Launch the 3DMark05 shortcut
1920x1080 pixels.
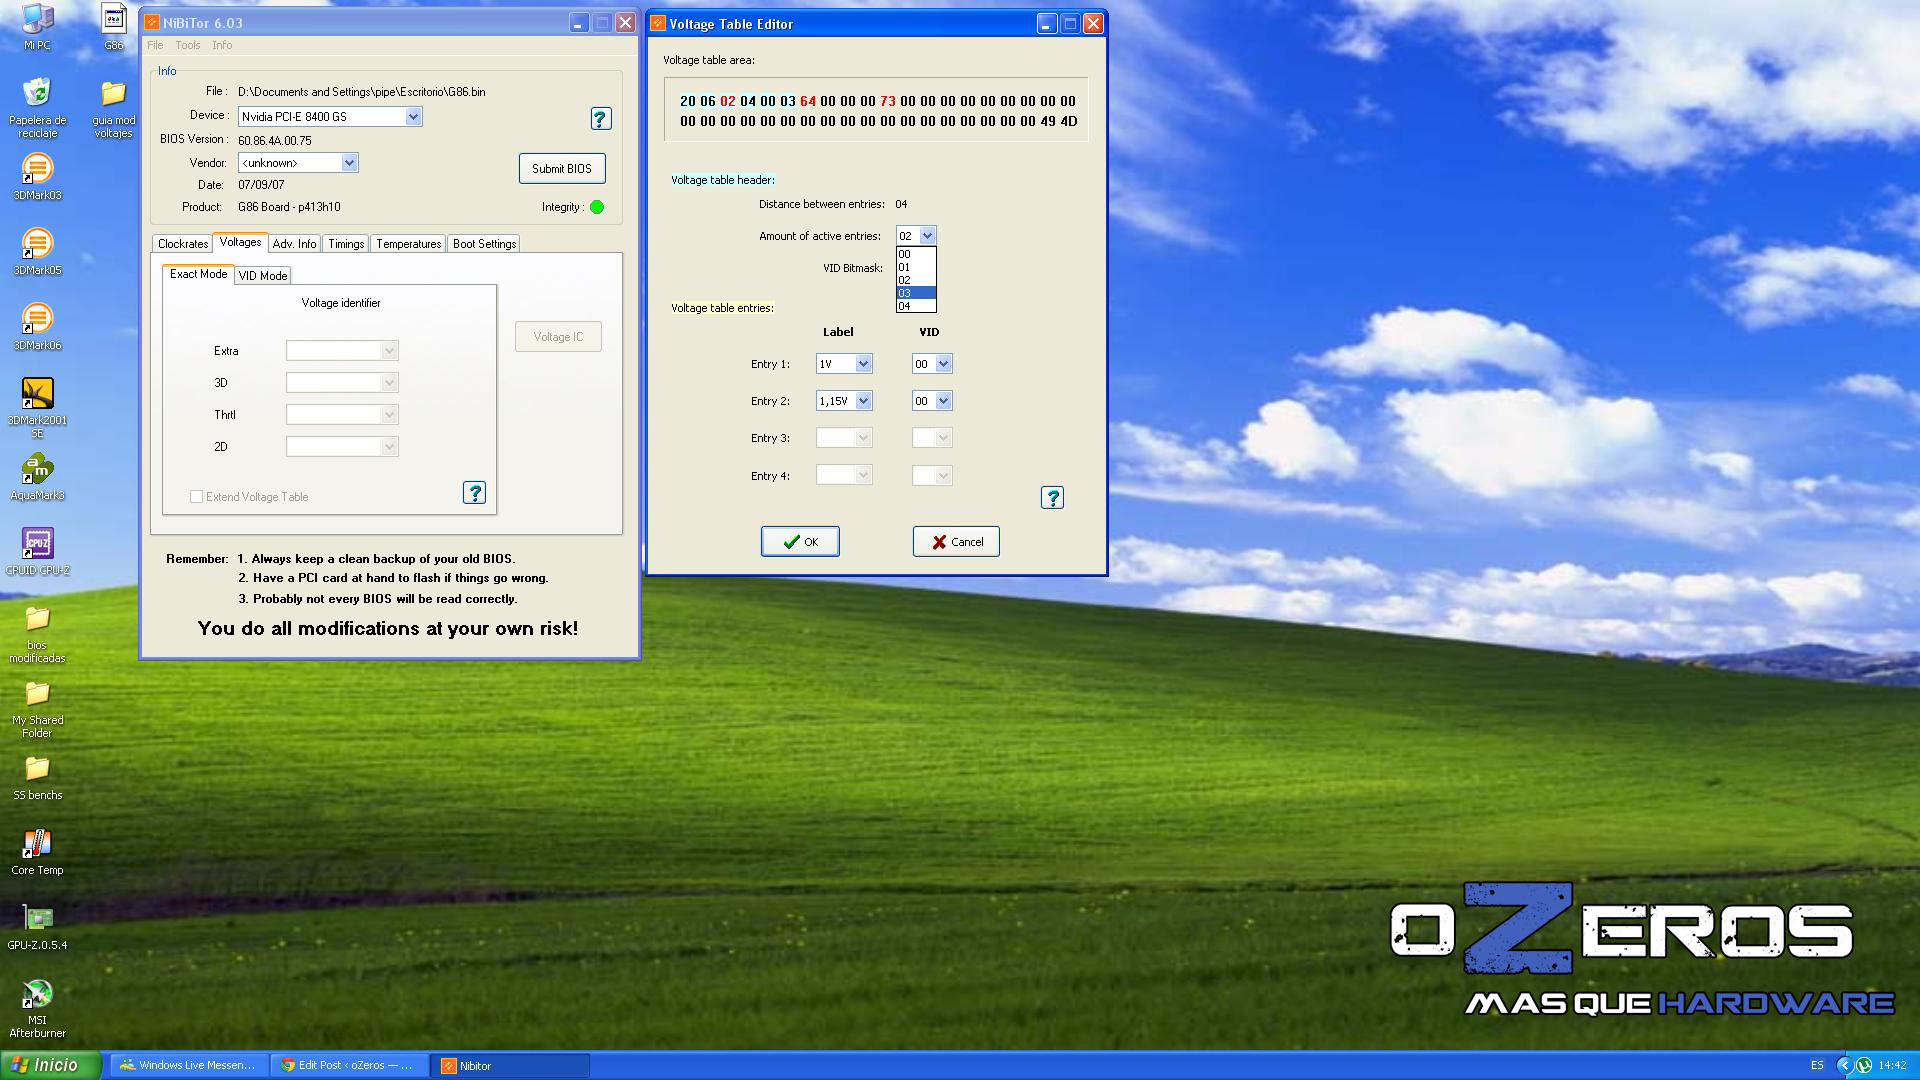[37, 252]
